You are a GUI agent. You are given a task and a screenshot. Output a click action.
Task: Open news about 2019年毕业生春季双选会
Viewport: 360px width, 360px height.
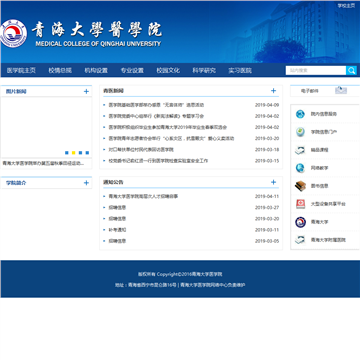point(168,127)
